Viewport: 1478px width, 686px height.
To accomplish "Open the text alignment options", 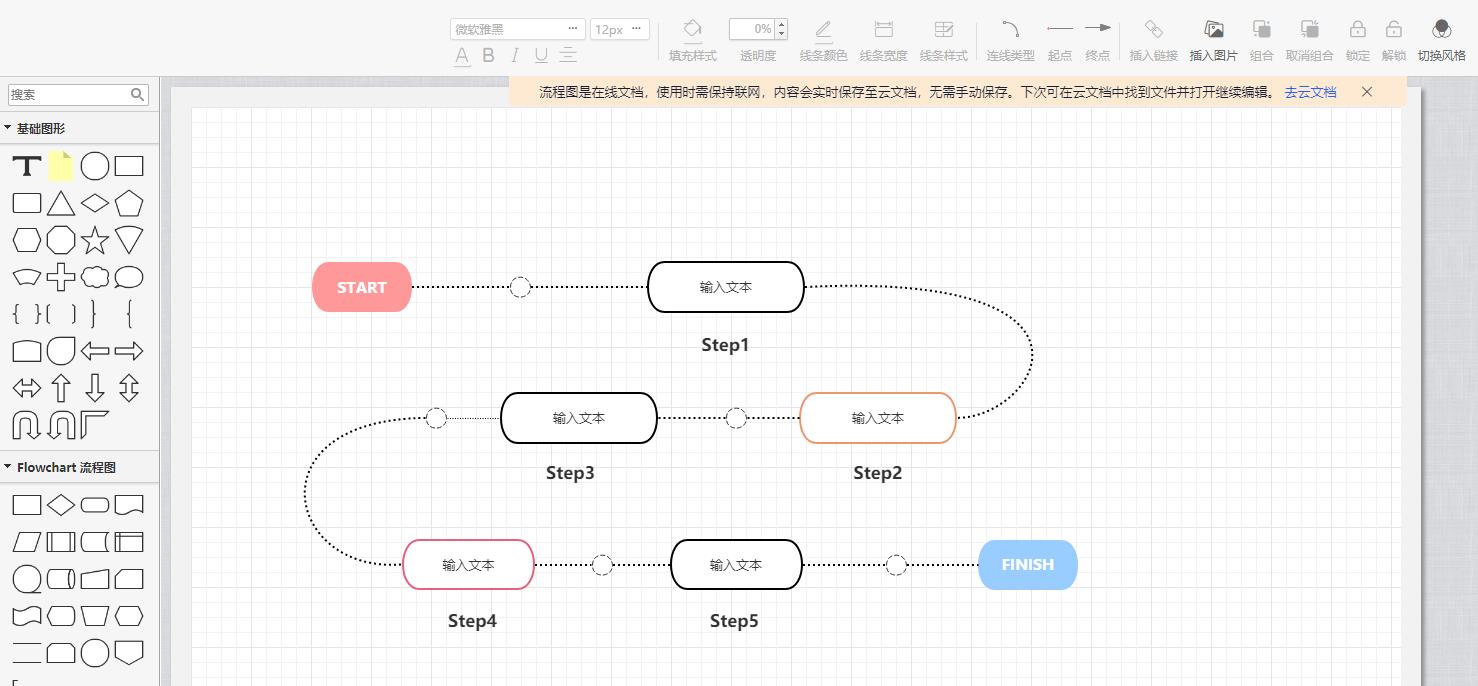I will [x=568, y=55].
